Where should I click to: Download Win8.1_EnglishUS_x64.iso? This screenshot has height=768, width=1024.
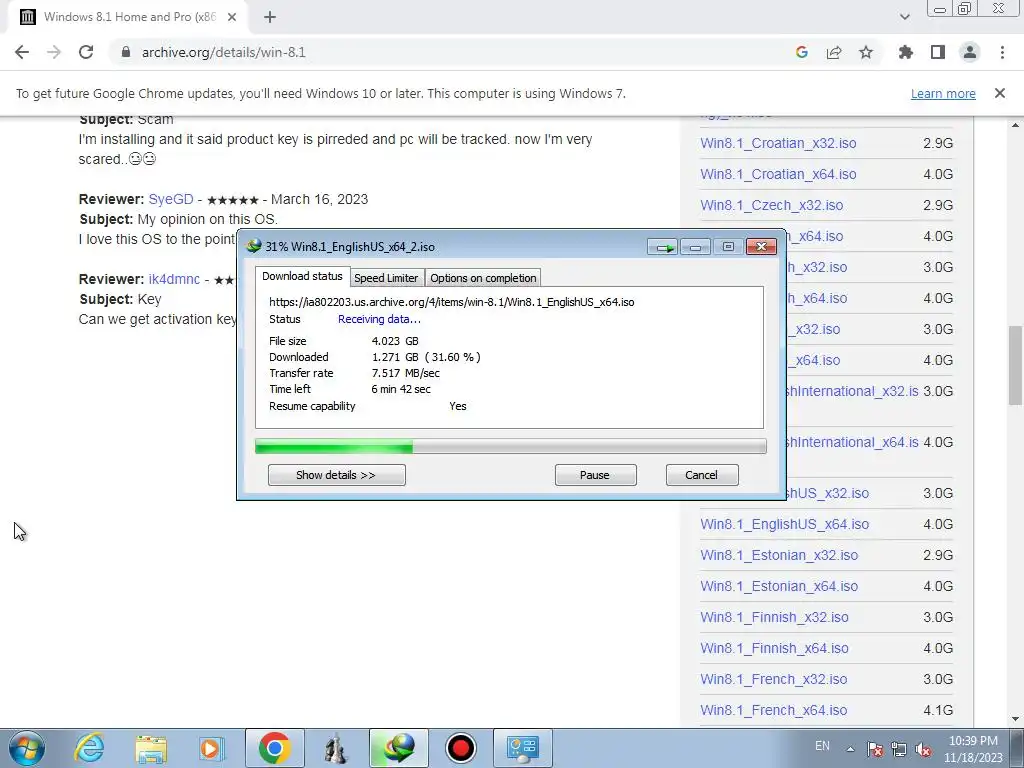(x=784, y=524)
